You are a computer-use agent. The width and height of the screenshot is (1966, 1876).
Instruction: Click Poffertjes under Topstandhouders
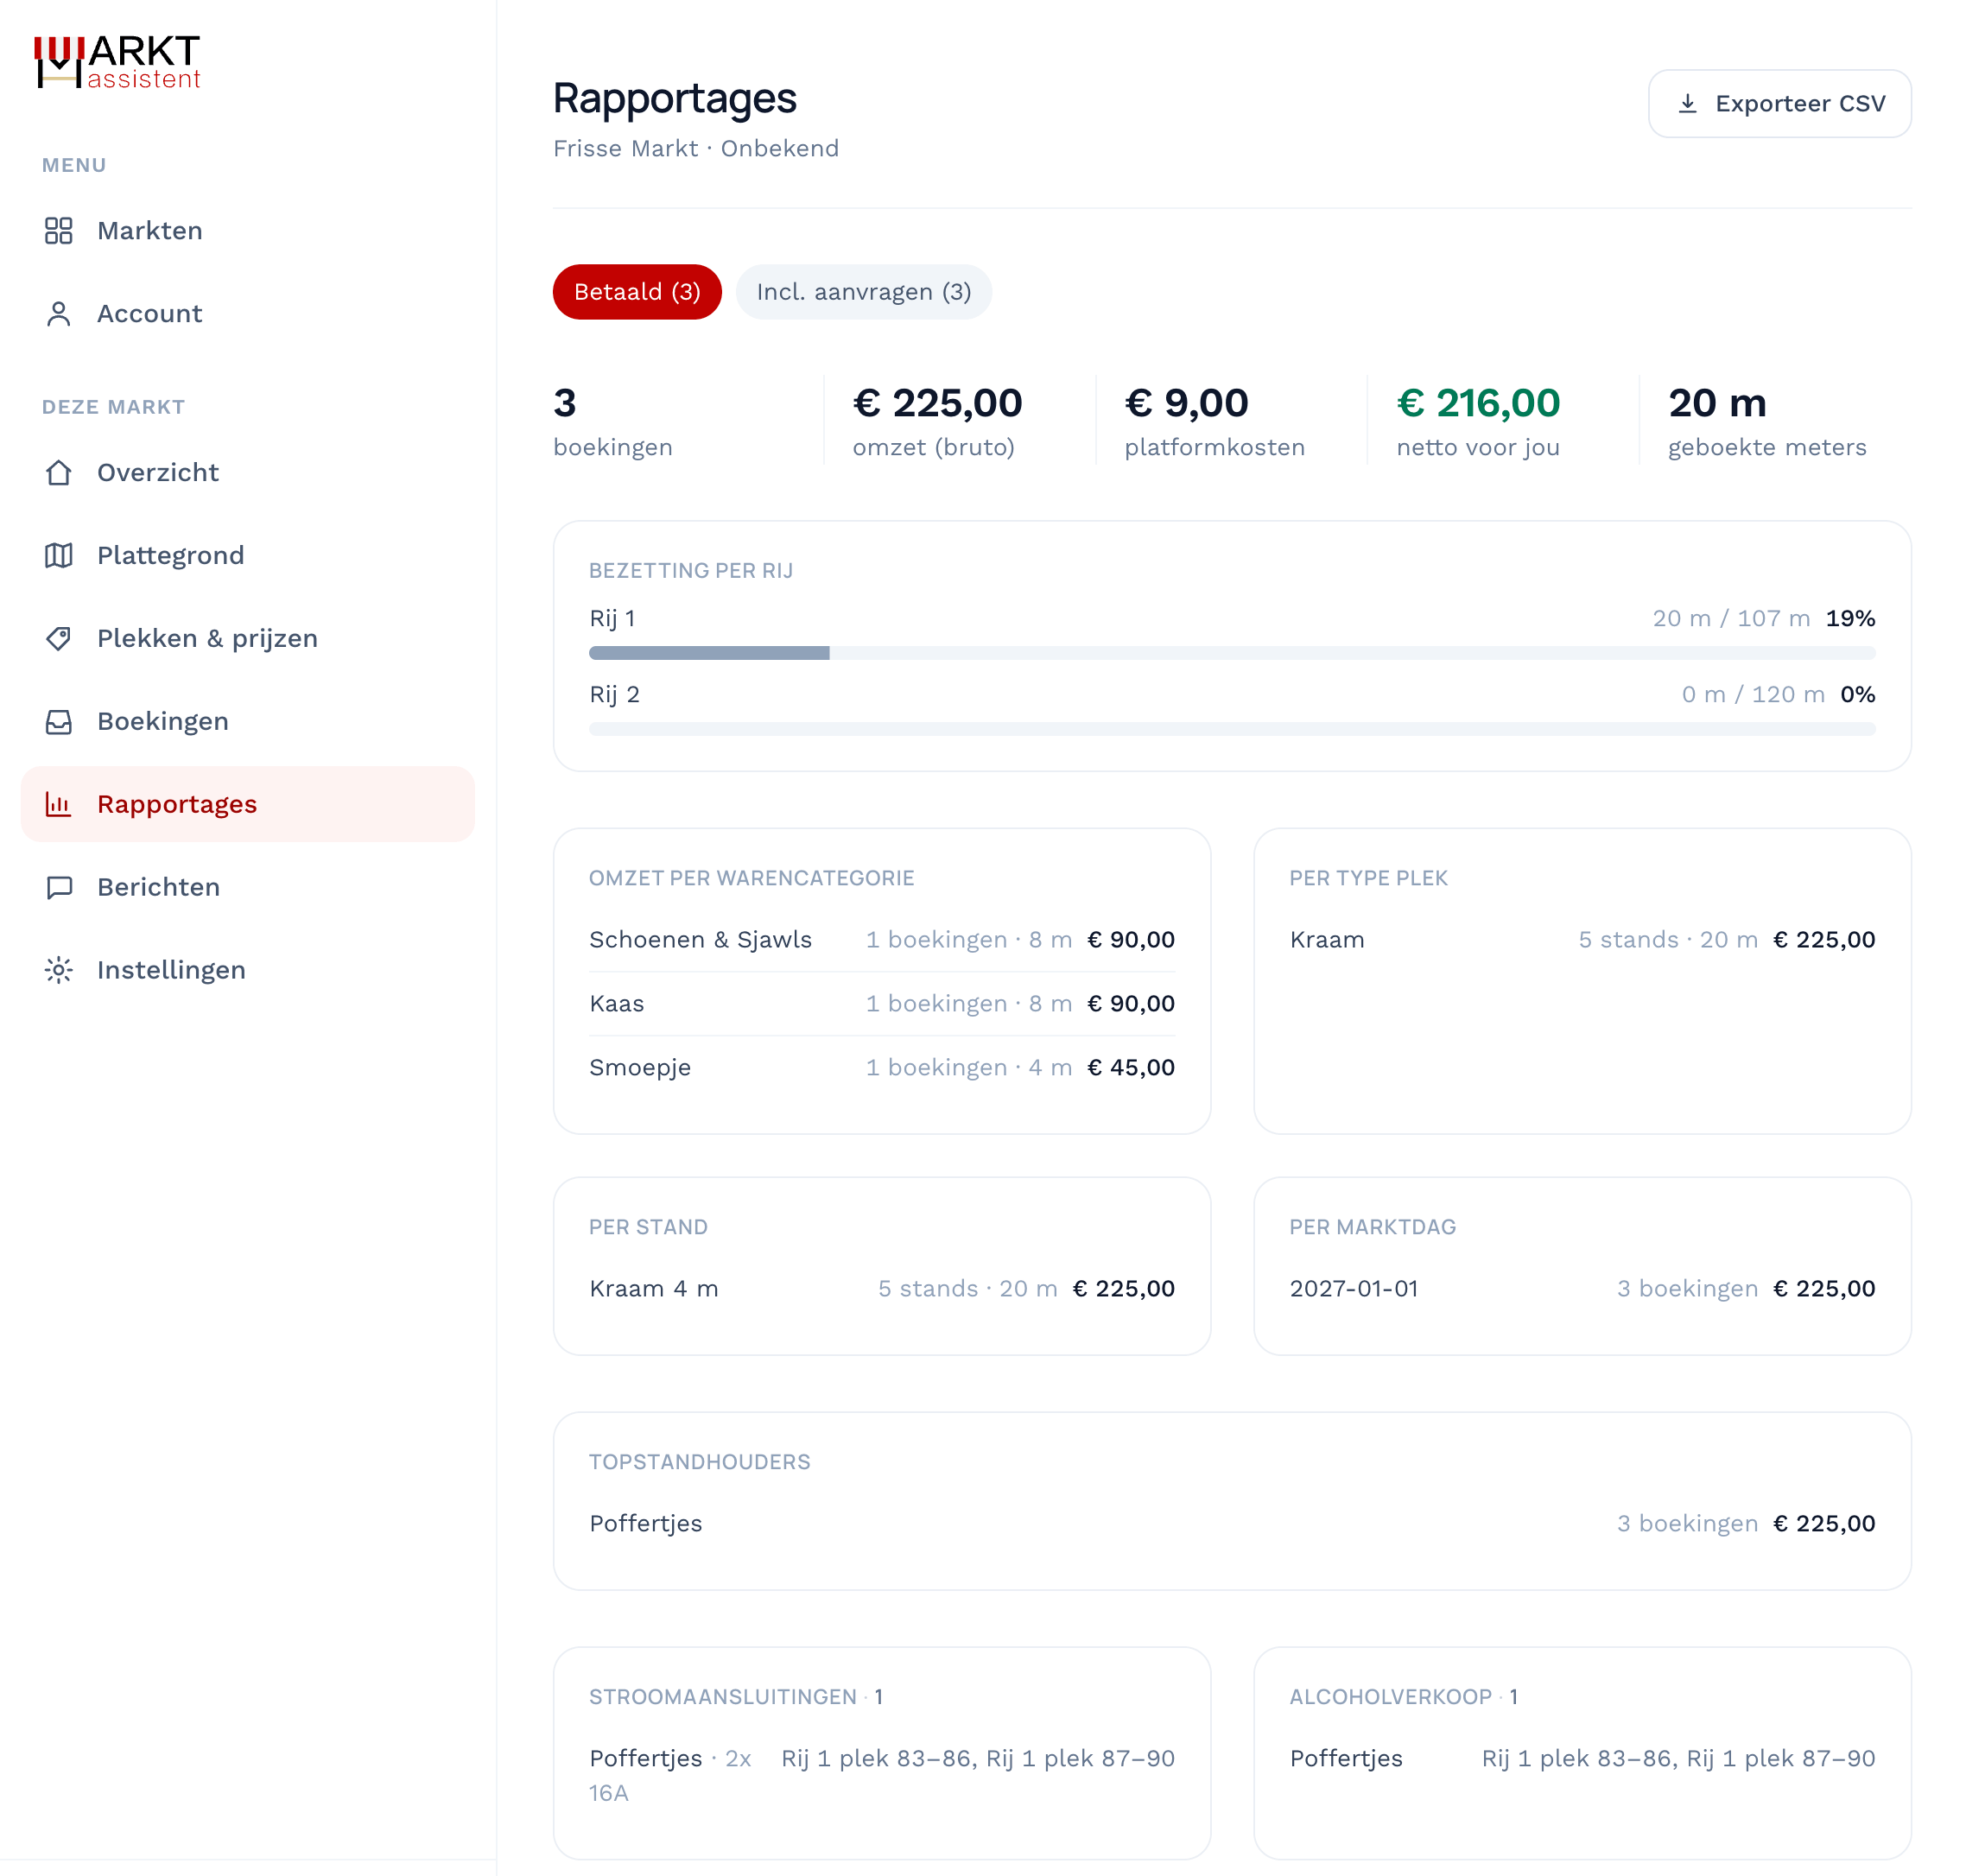[646, 1524]
